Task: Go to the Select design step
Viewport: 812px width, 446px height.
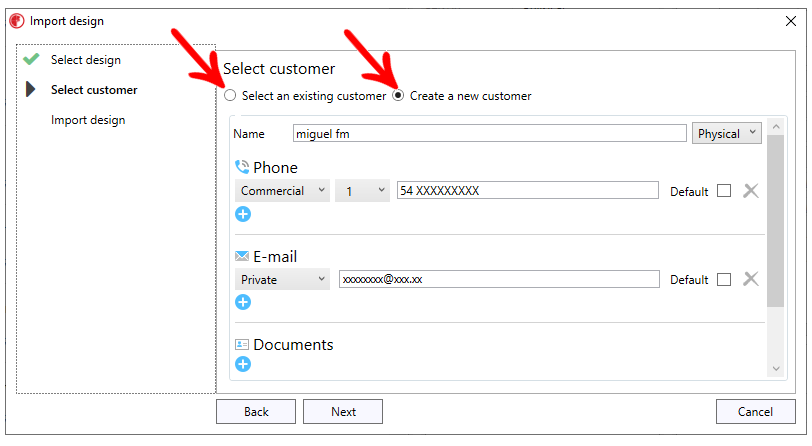Action: pyautogui.click(x=86, y=60)
